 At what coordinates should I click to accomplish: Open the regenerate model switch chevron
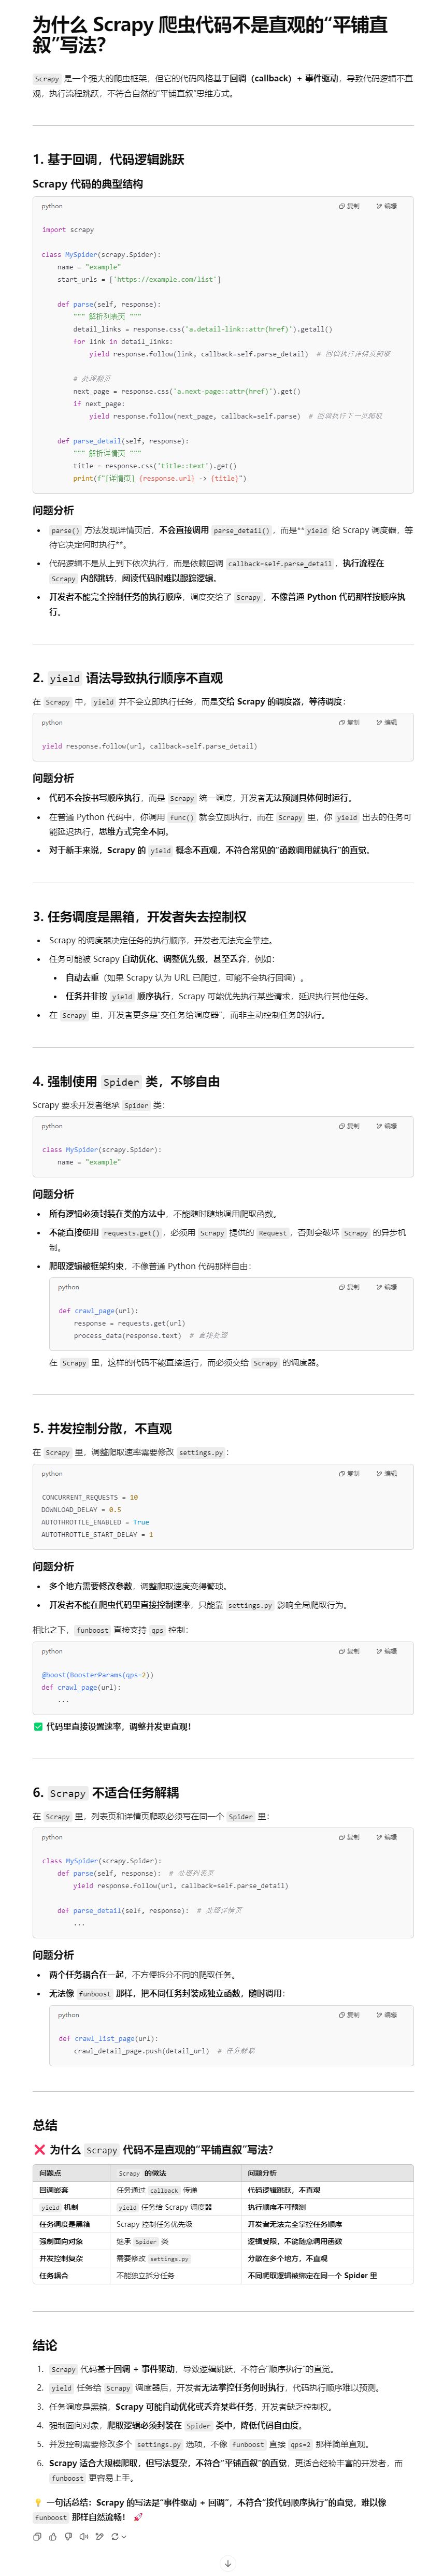(x=124, y=2536)
